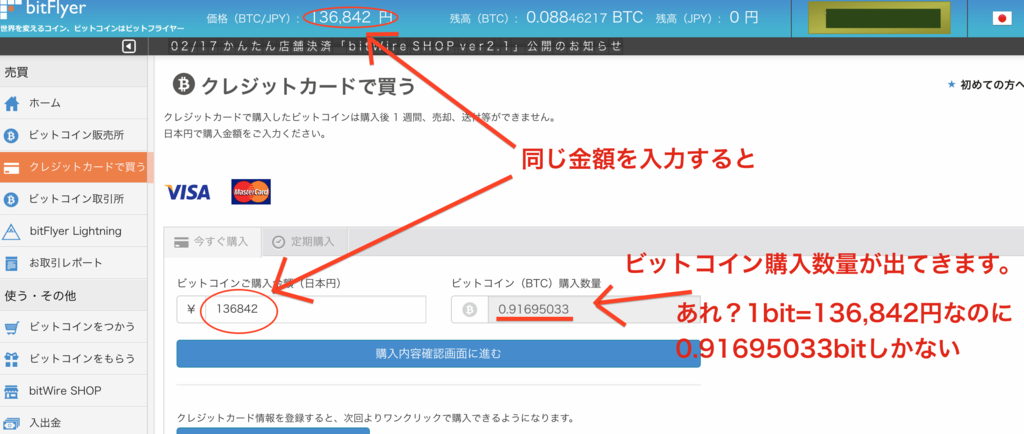
Task: Click 購入内容確認画面に進む button
Action: pyautogui.click(x=438, y=354)
